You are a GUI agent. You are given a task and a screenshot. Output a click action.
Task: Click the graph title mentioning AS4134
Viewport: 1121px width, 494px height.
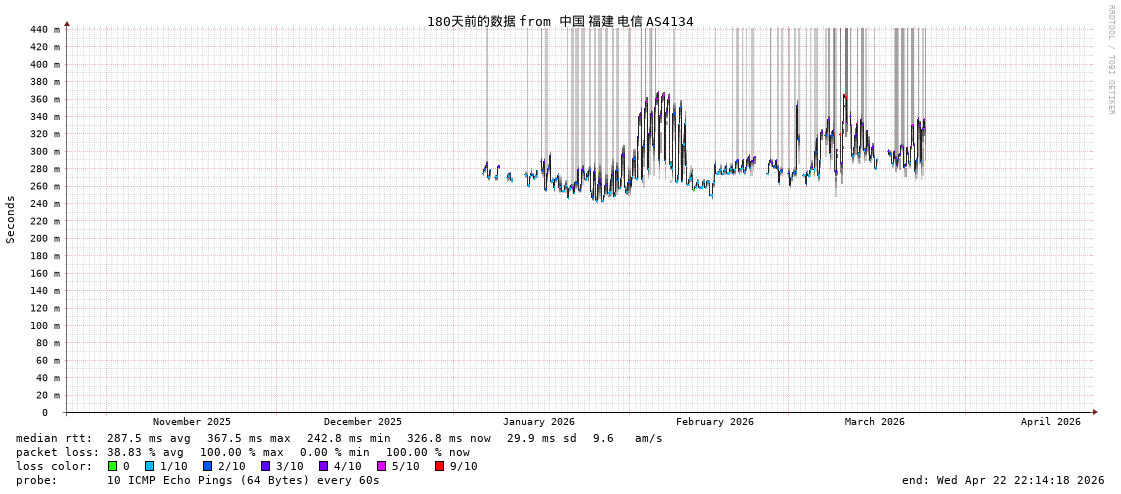coord(560,21)
